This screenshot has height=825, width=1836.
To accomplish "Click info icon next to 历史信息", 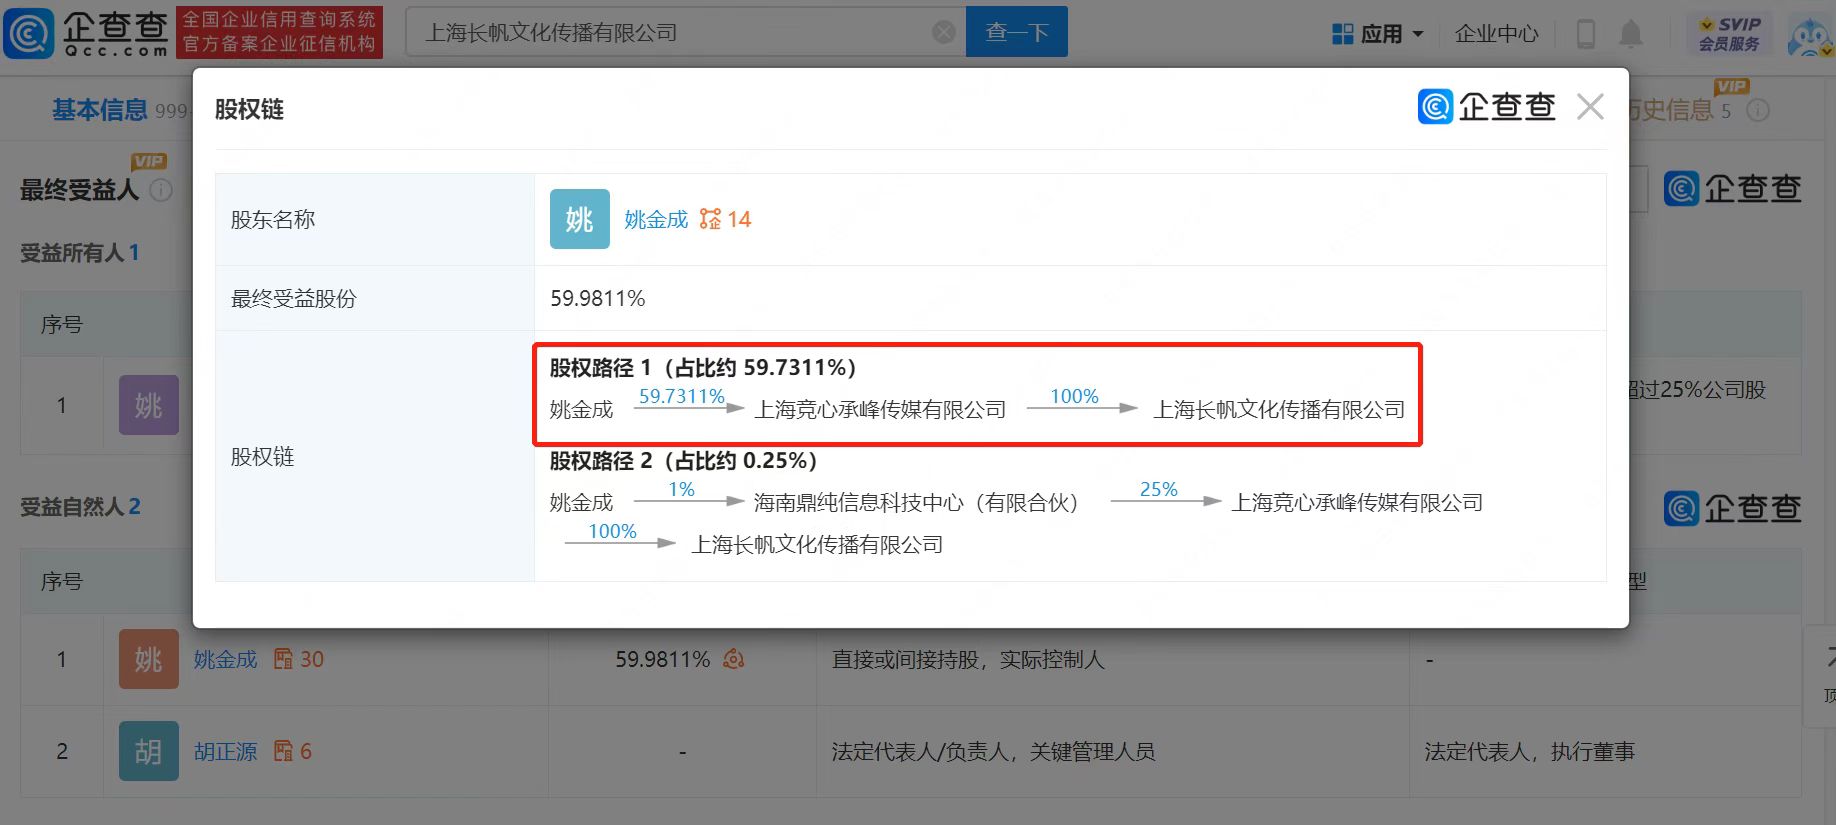I will coord(1757,110).
